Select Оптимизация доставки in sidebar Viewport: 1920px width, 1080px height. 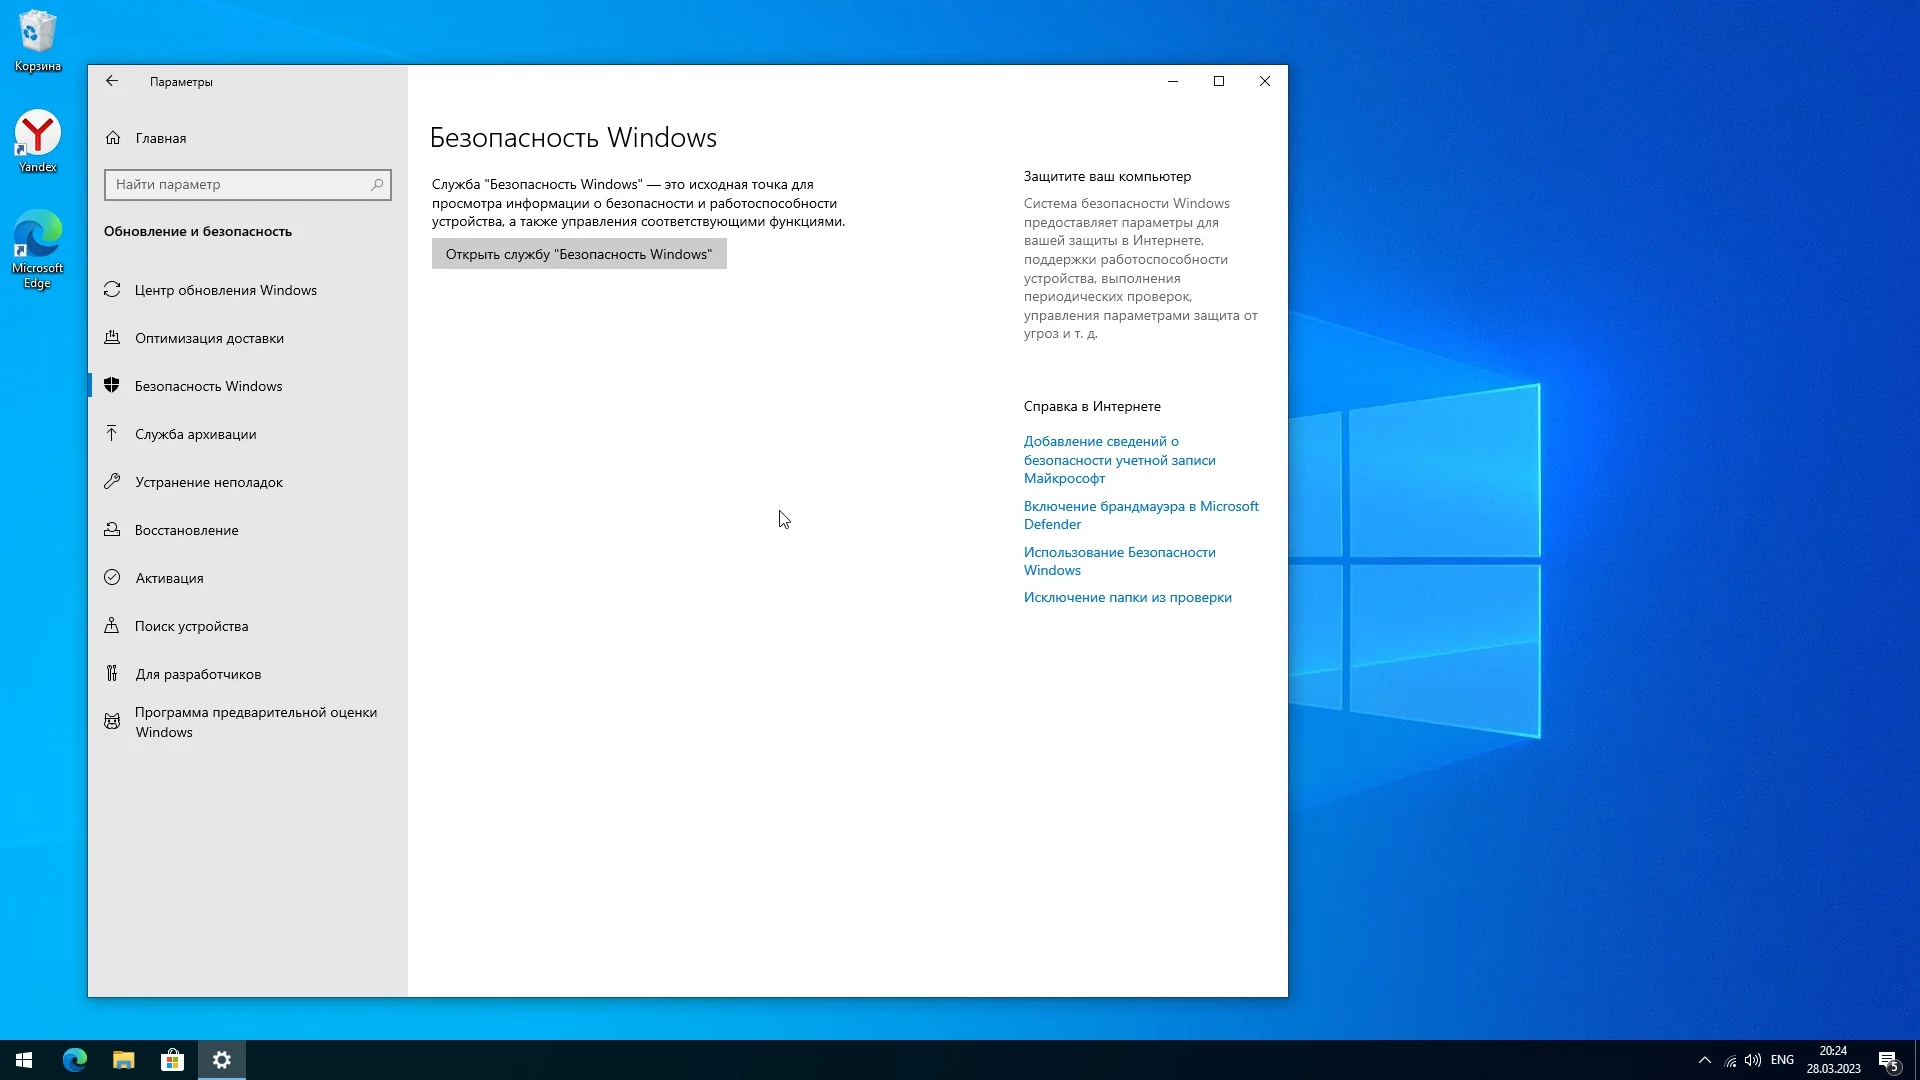click(x=209, y=338)
